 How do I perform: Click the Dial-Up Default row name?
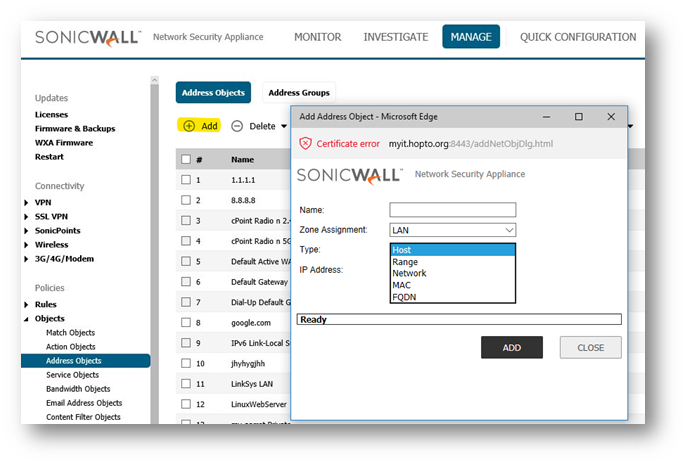[x=260, y=302]
